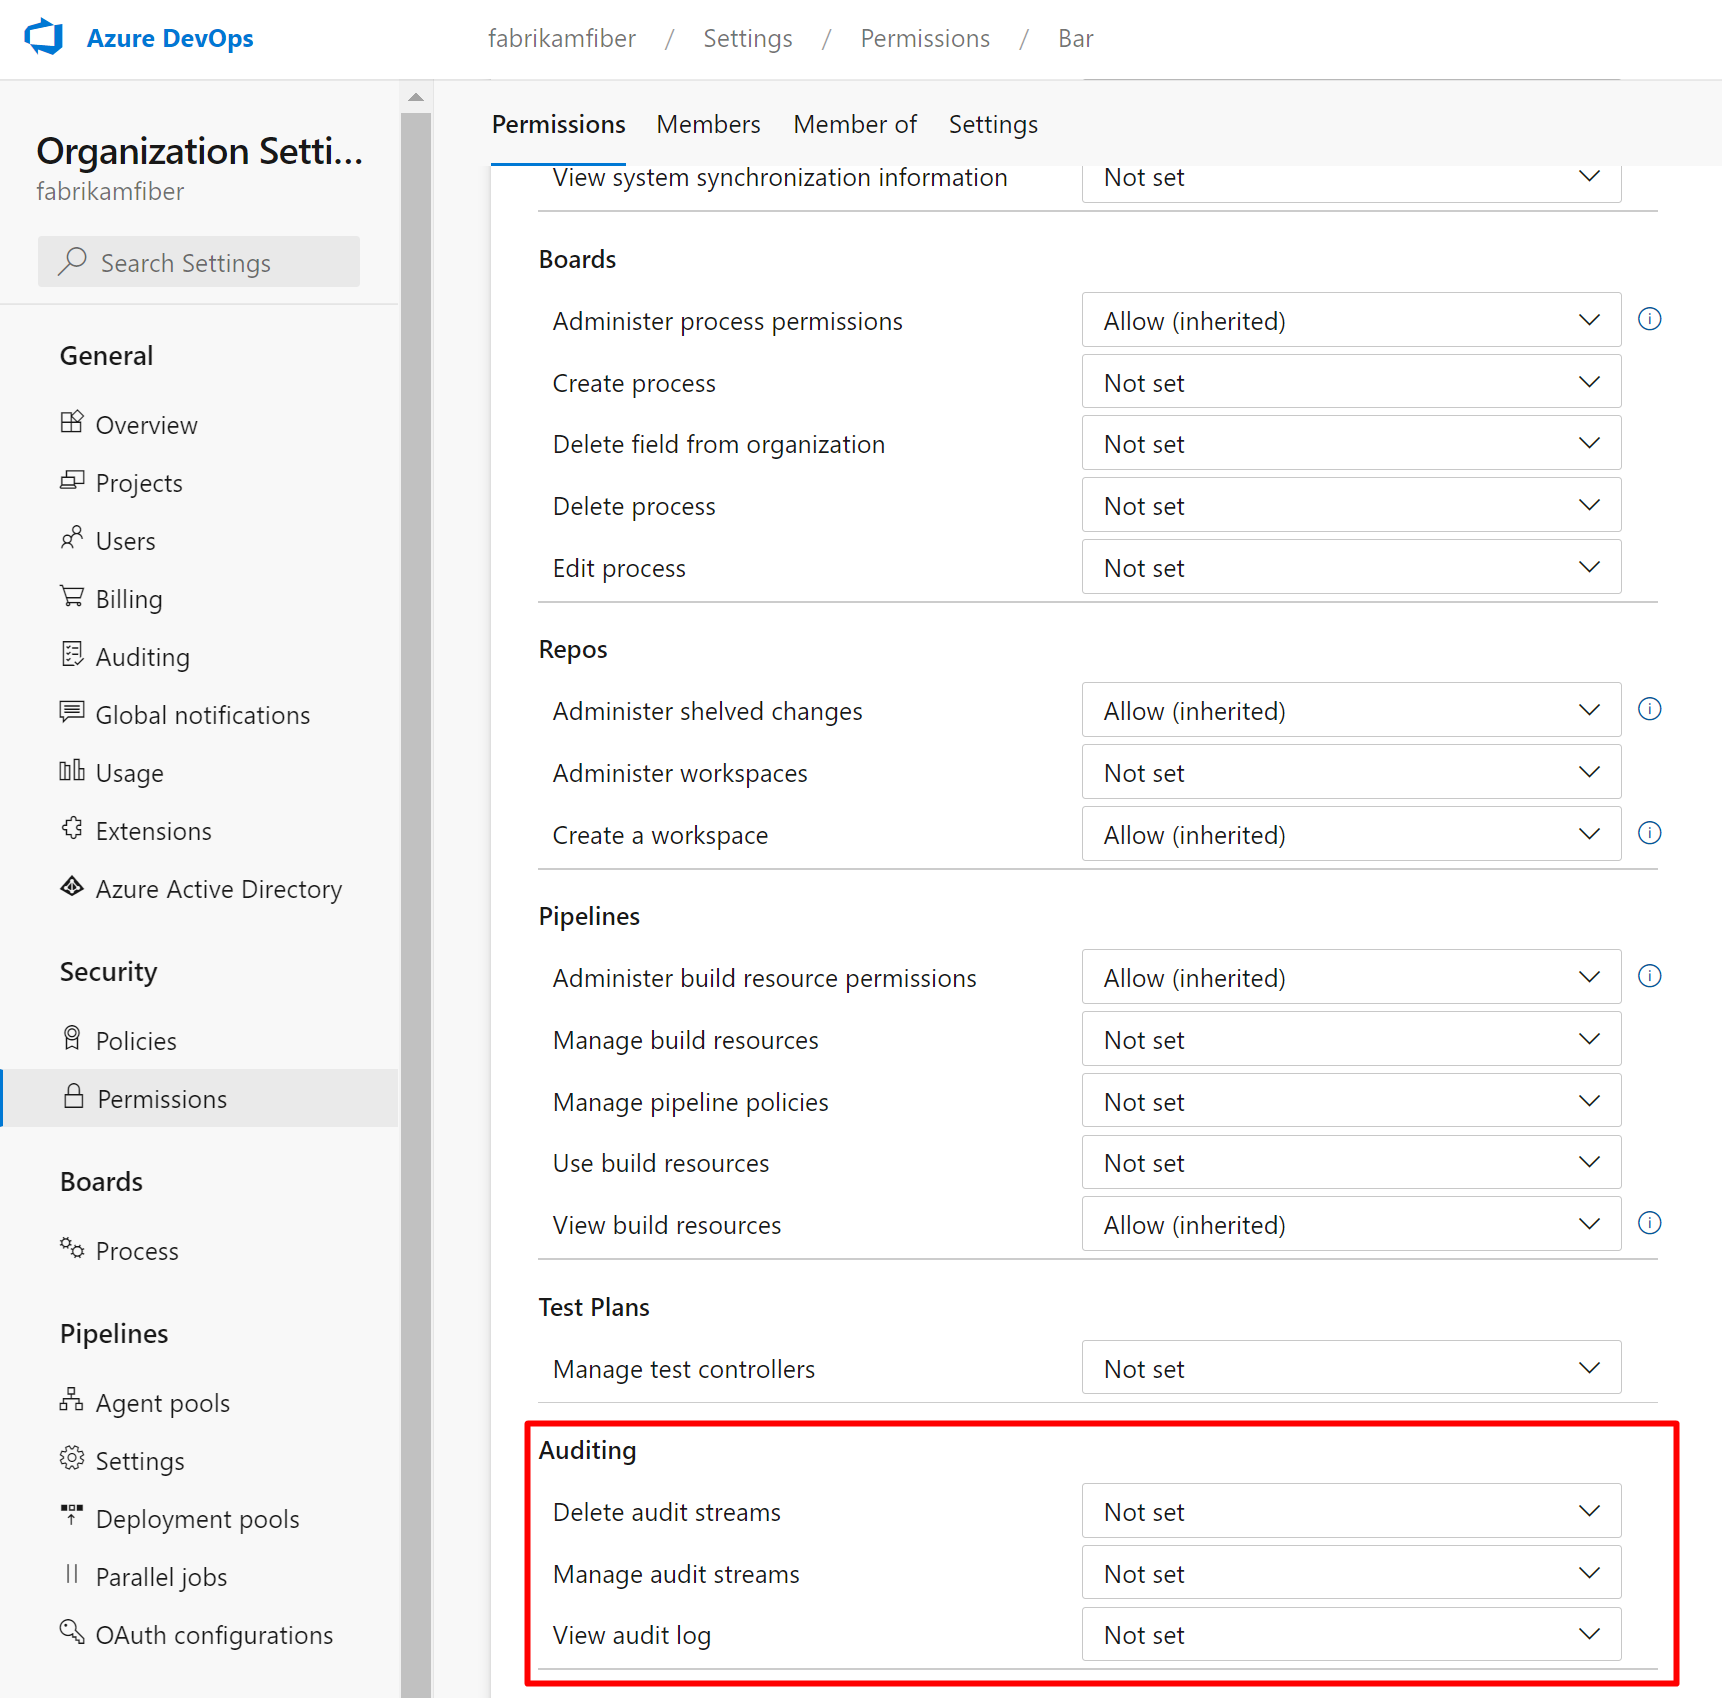Open the Extensions page
Image resolution: width=1722 pixels, height=1698 pixels.
152,830
